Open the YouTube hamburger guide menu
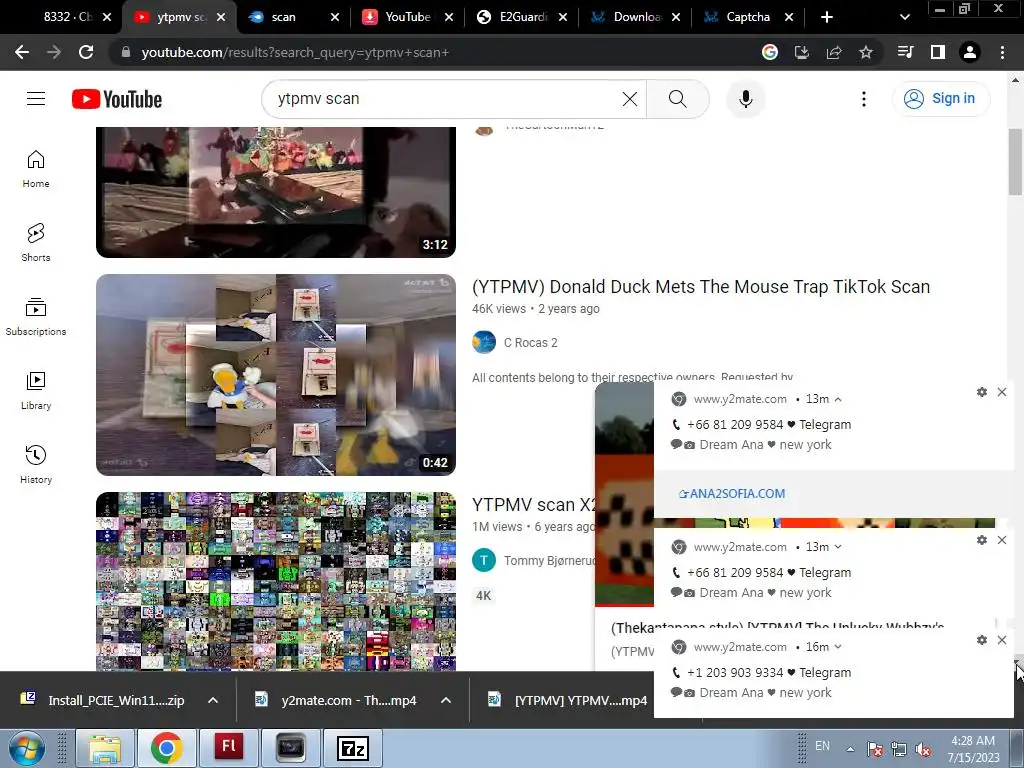 [x=36, y=99]
